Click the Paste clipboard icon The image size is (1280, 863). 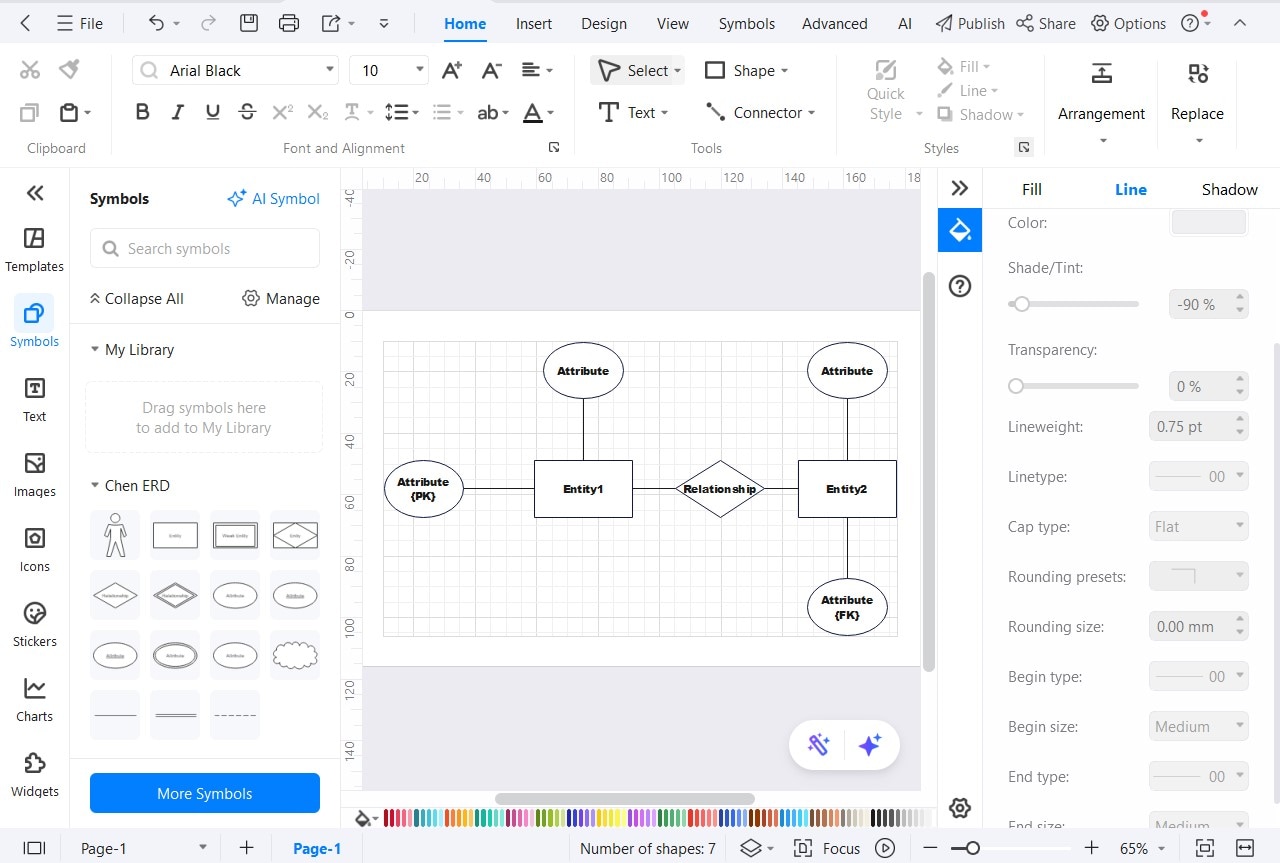point(69,113)
